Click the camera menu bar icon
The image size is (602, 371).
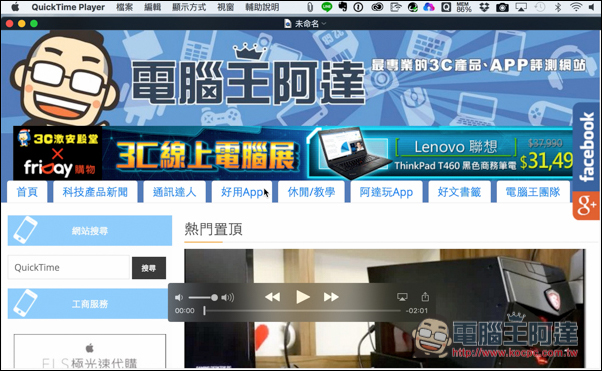click(502, 7)
